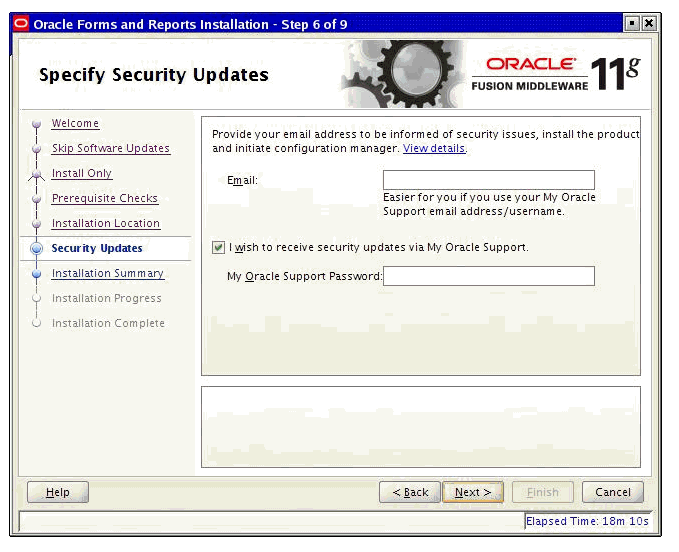
Task: Close the installer window
Action: (x=649, y=23)
